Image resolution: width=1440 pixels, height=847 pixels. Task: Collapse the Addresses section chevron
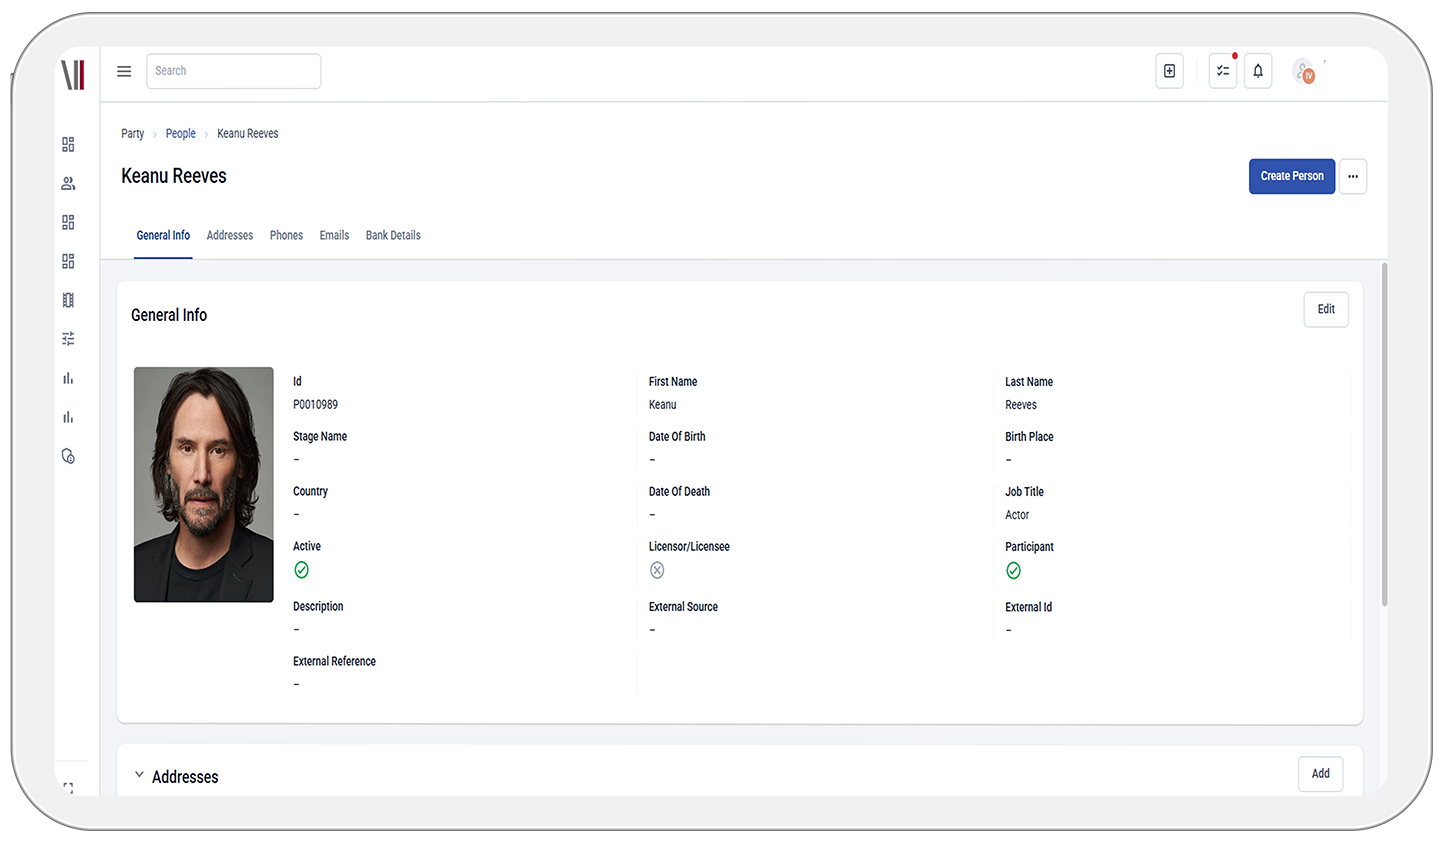pos(138,775)
